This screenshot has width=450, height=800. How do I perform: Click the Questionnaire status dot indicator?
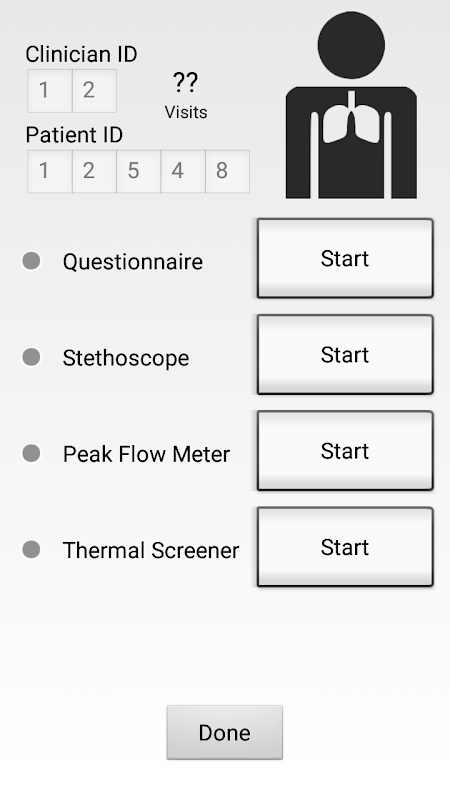coord(31,261)
